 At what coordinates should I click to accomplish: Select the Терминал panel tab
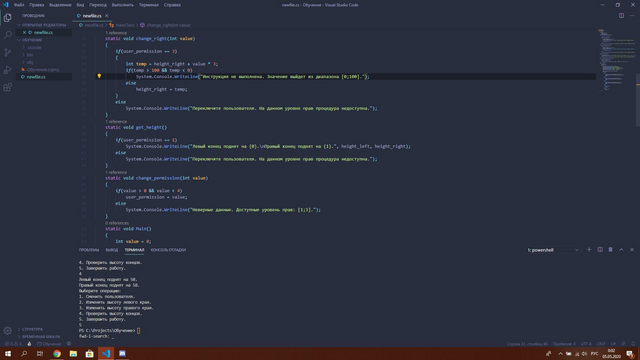[134, 250]
